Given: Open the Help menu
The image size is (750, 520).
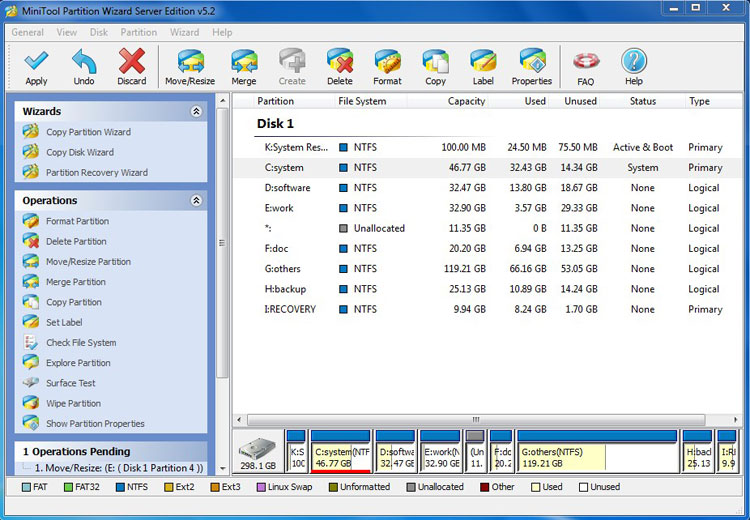Looking at the screenshot, I should [x=222, y=33].
